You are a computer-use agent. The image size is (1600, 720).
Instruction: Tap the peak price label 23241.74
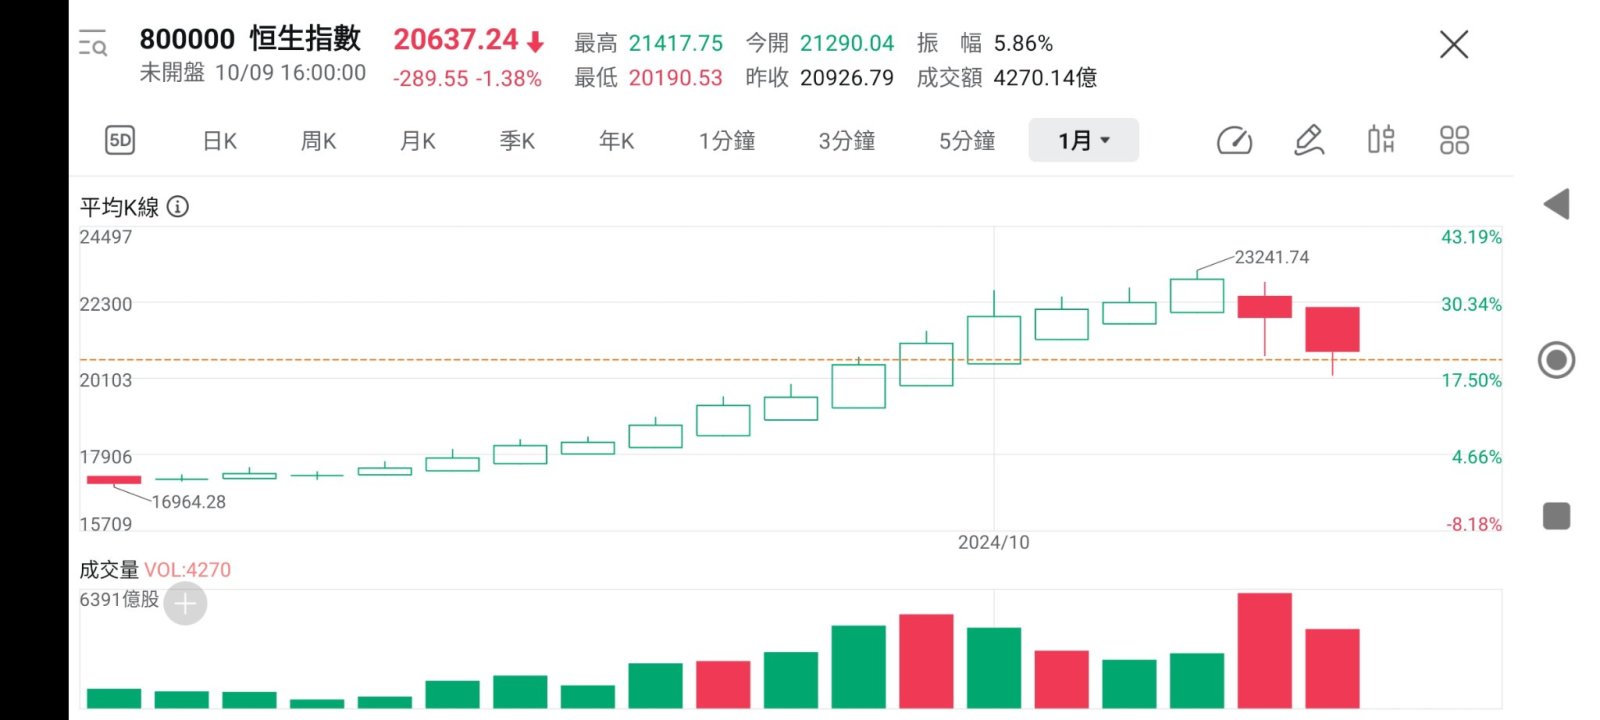tap(1271, 257)
